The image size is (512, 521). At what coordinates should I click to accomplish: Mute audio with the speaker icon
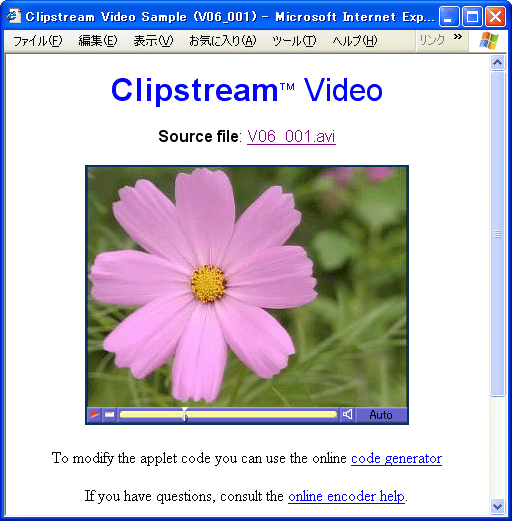(x=347, y=415)
